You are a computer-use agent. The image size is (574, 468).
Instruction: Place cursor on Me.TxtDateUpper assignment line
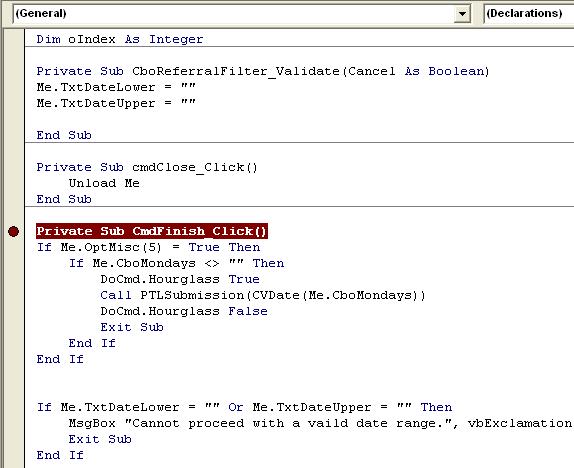[x=116, y=103]
